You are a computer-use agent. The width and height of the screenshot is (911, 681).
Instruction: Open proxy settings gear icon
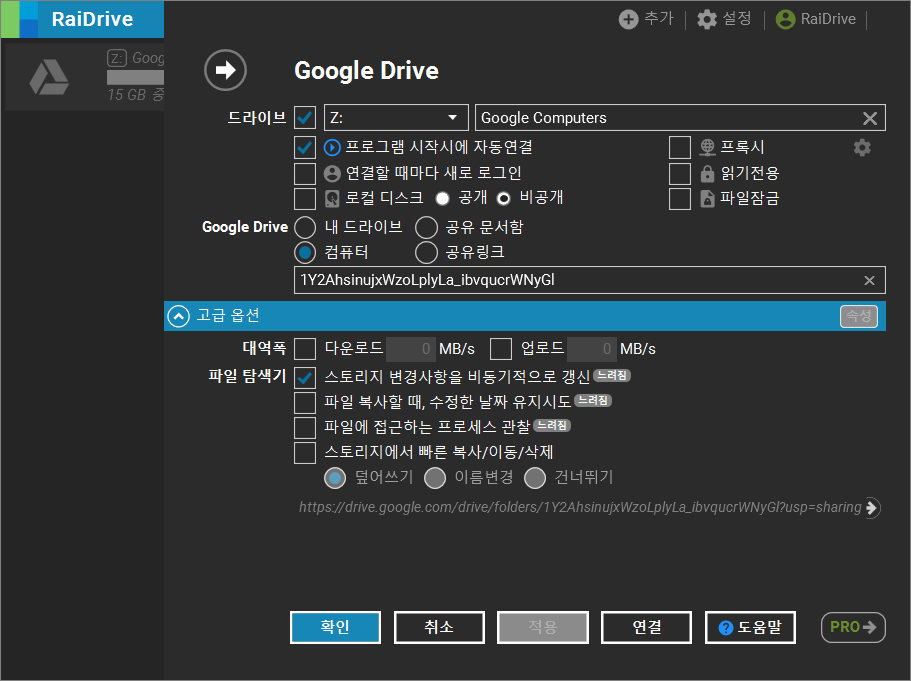tap(862, 148)
